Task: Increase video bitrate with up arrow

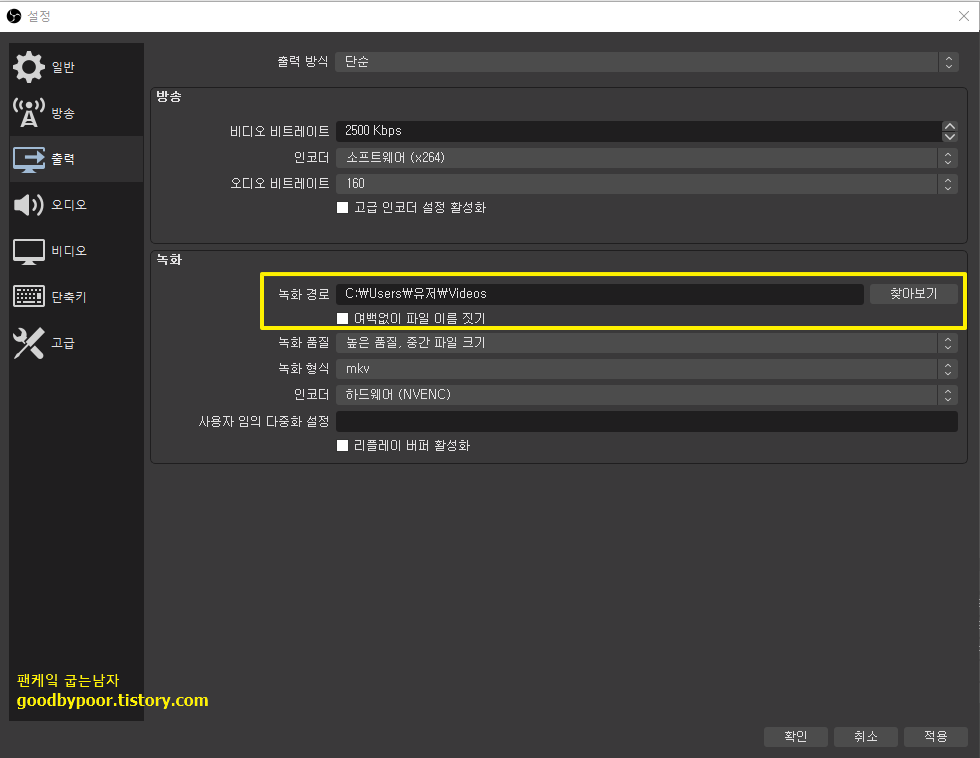Action: 949,126
